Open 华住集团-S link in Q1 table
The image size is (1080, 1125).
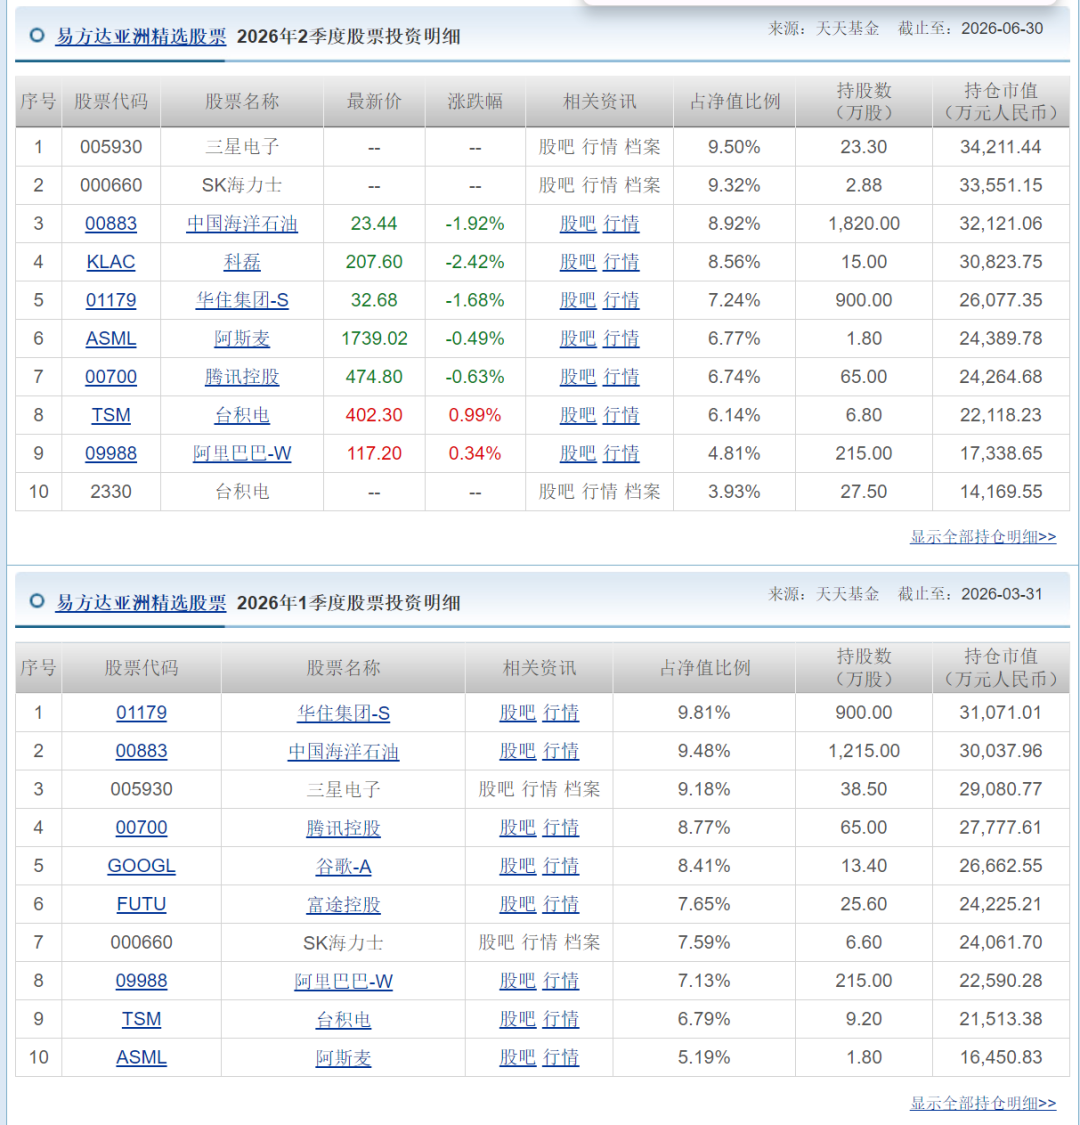pyautogui.click(x=343, y=712)
